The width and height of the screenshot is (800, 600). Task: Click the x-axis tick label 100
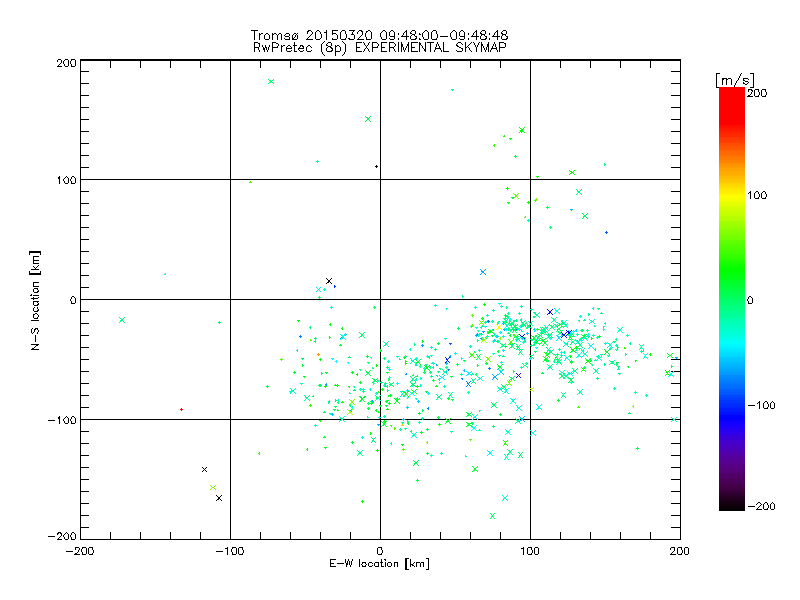pyautogui.click(x=530, y=552)
